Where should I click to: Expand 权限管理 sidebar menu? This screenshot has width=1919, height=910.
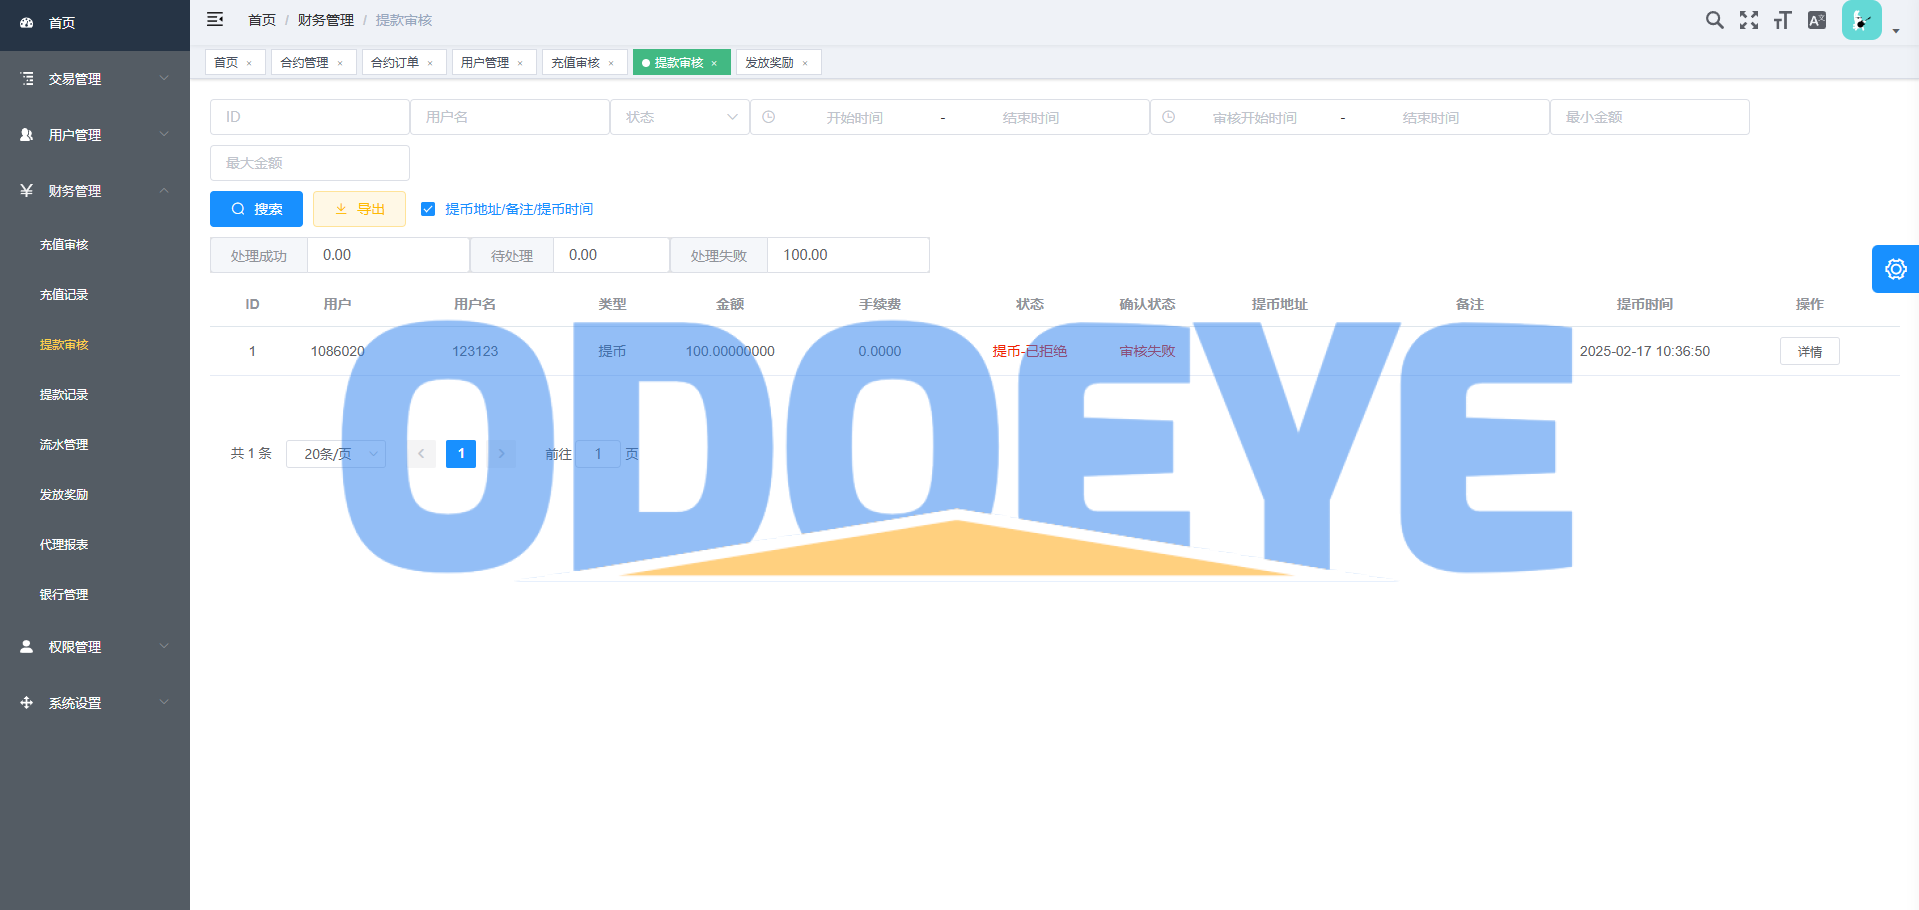pyautogui.click(x=95, y=647)
